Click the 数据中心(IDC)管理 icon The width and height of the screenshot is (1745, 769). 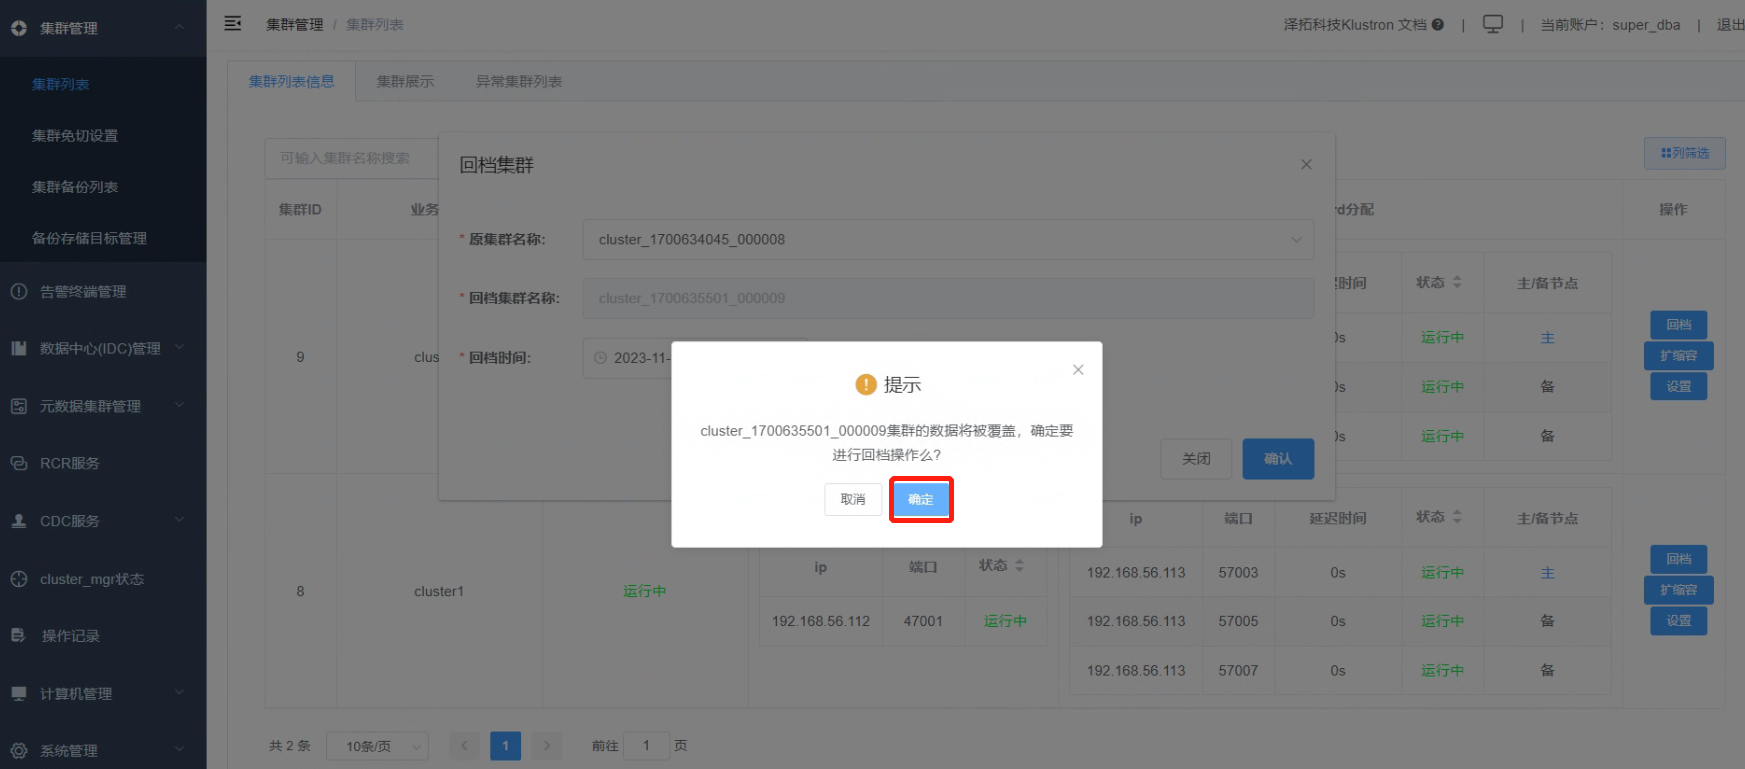coord(19,348)
